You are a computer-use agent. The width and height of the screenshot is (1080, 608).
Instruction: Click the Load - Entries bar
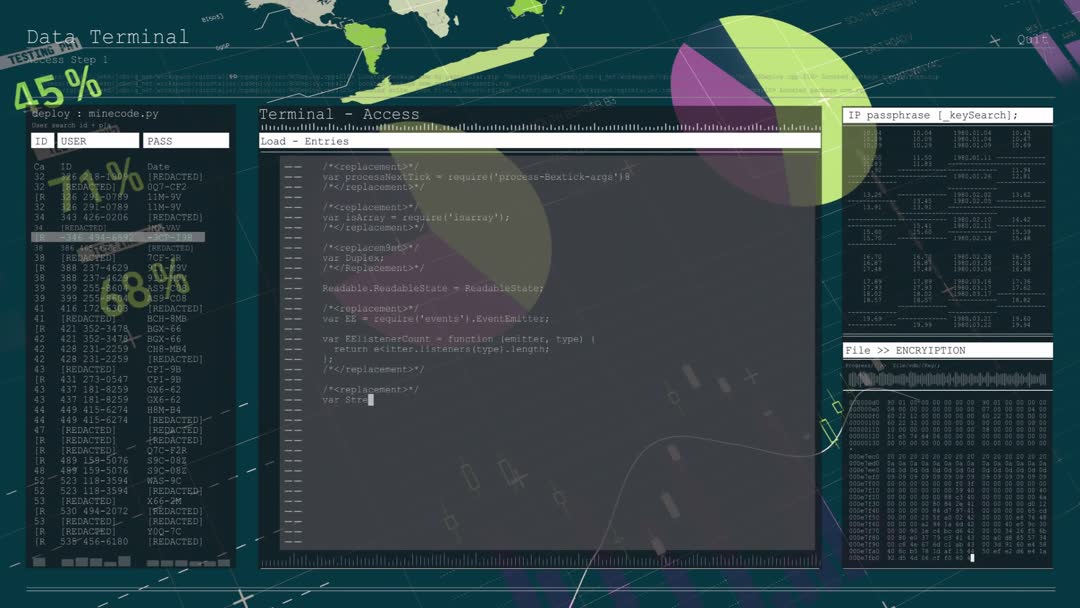click(x=539, y=142)
